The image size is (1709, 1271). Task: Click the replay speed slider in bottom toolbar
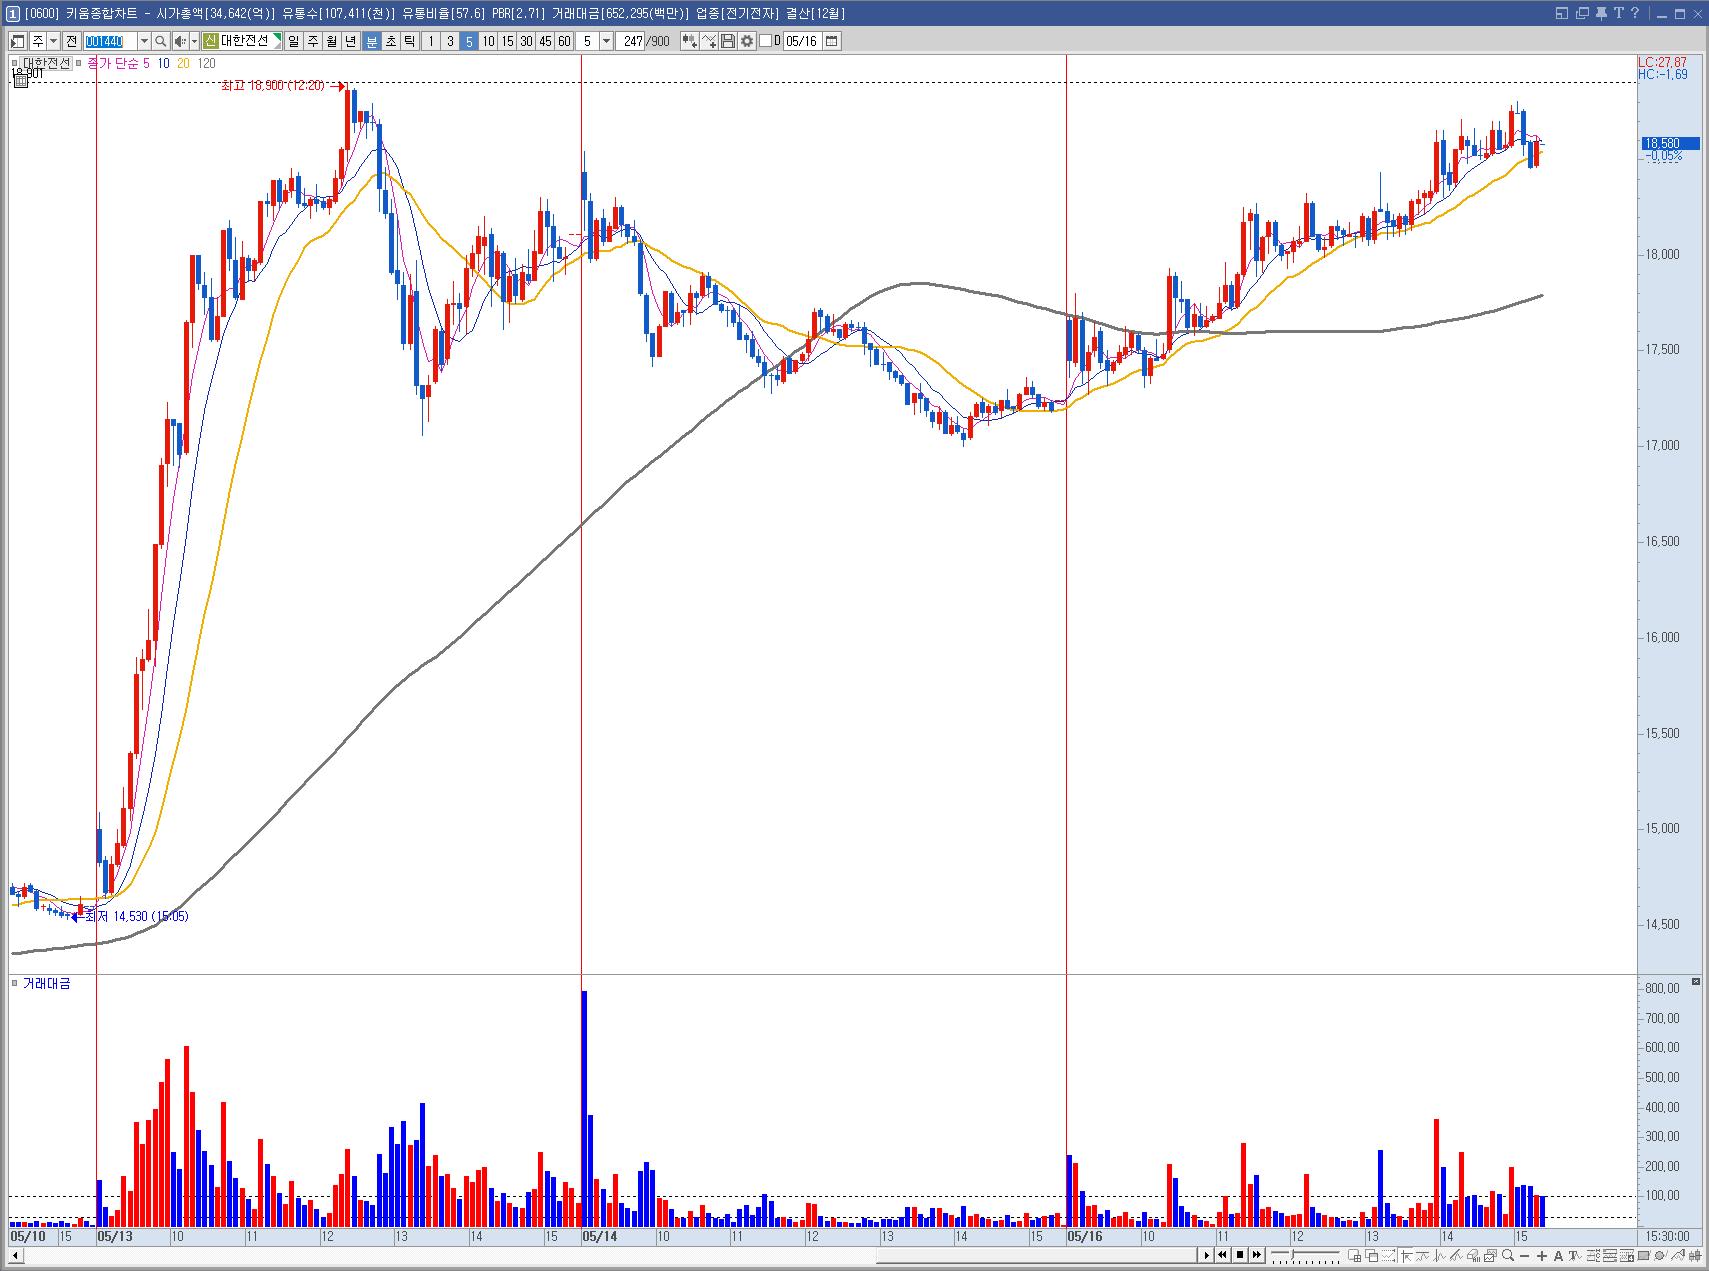[x=1305, y=1255]
